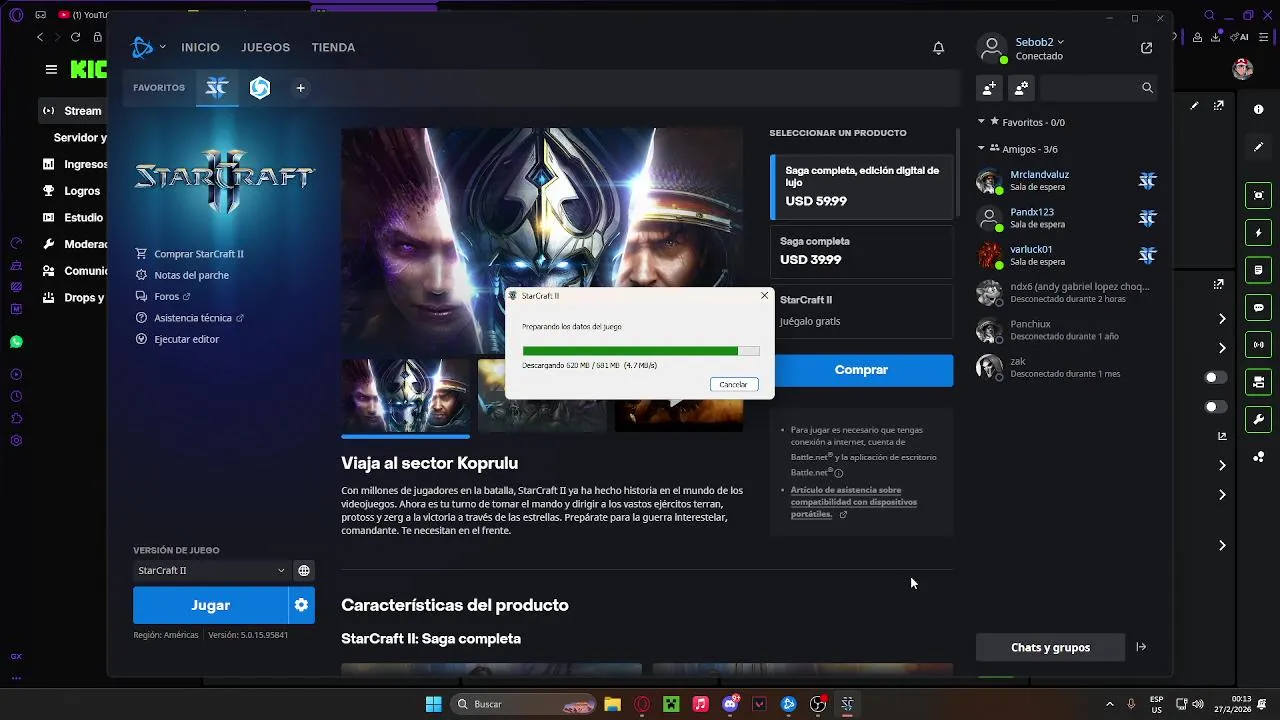Expand the Sebob2 account dropdown
Screen dimensions: 1280x720
(x=1060, y=42)
